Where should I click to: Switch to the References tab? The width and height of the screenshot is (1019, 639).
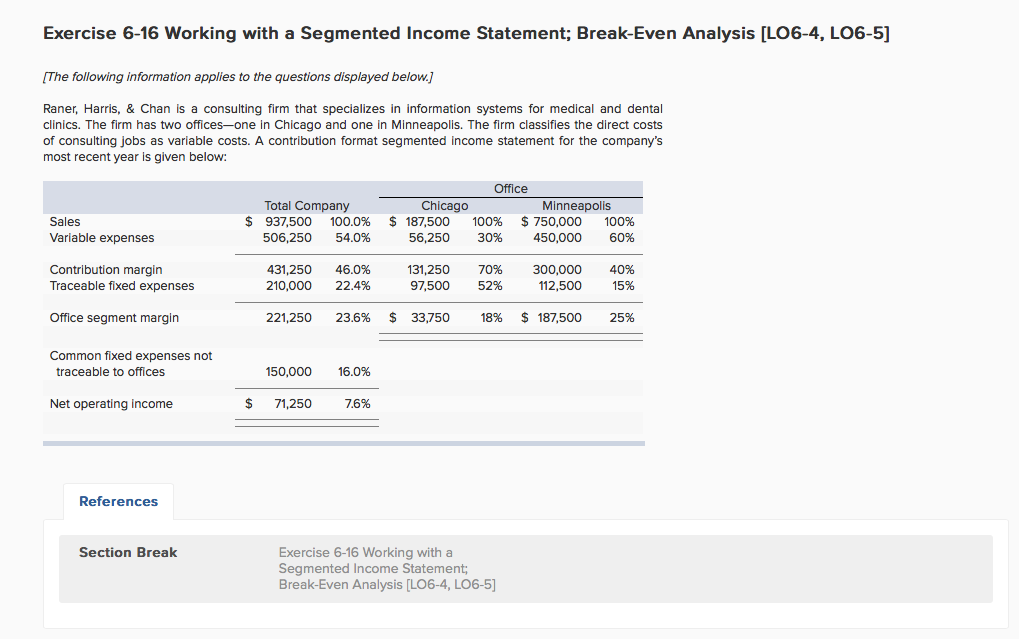(x=118, y=501)
